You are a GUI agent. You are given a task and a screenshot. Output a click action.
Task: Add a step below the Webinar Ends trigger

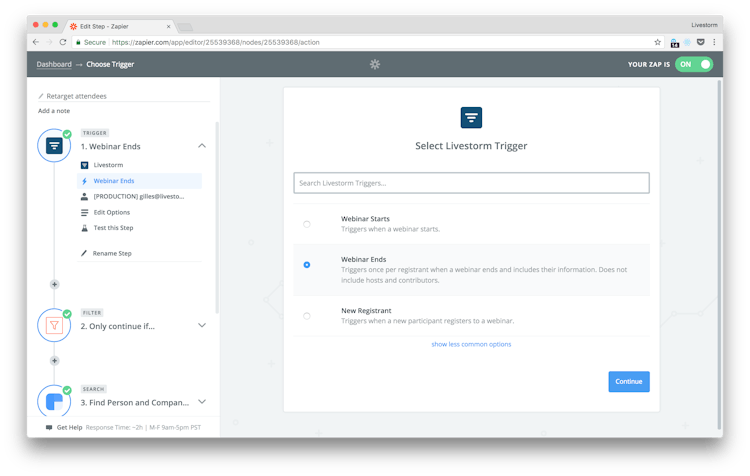[55, 284]
